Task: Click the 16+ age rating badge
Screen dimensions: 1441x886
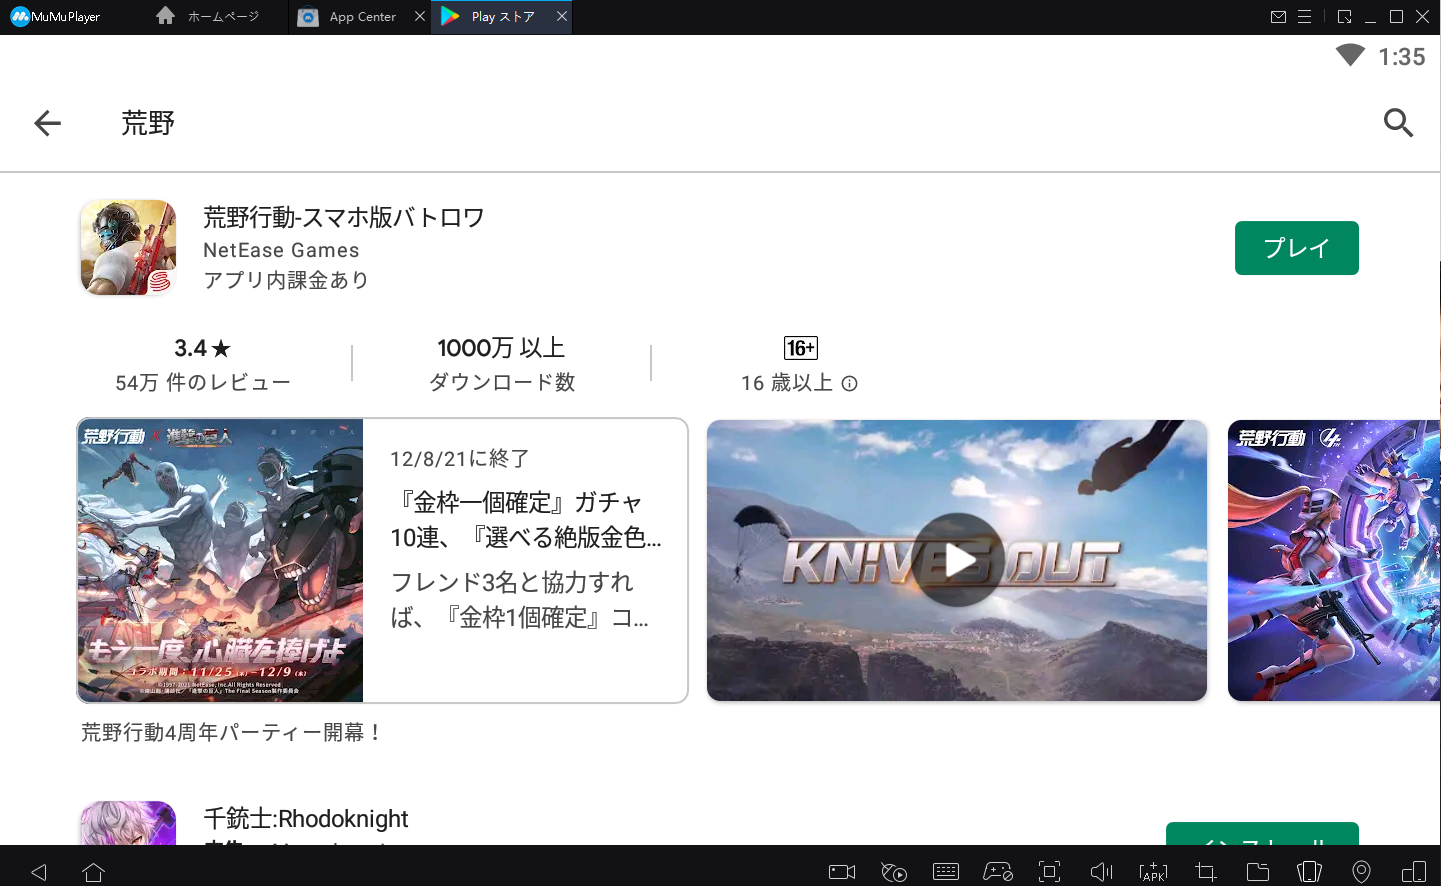Action: coord(800,348)
